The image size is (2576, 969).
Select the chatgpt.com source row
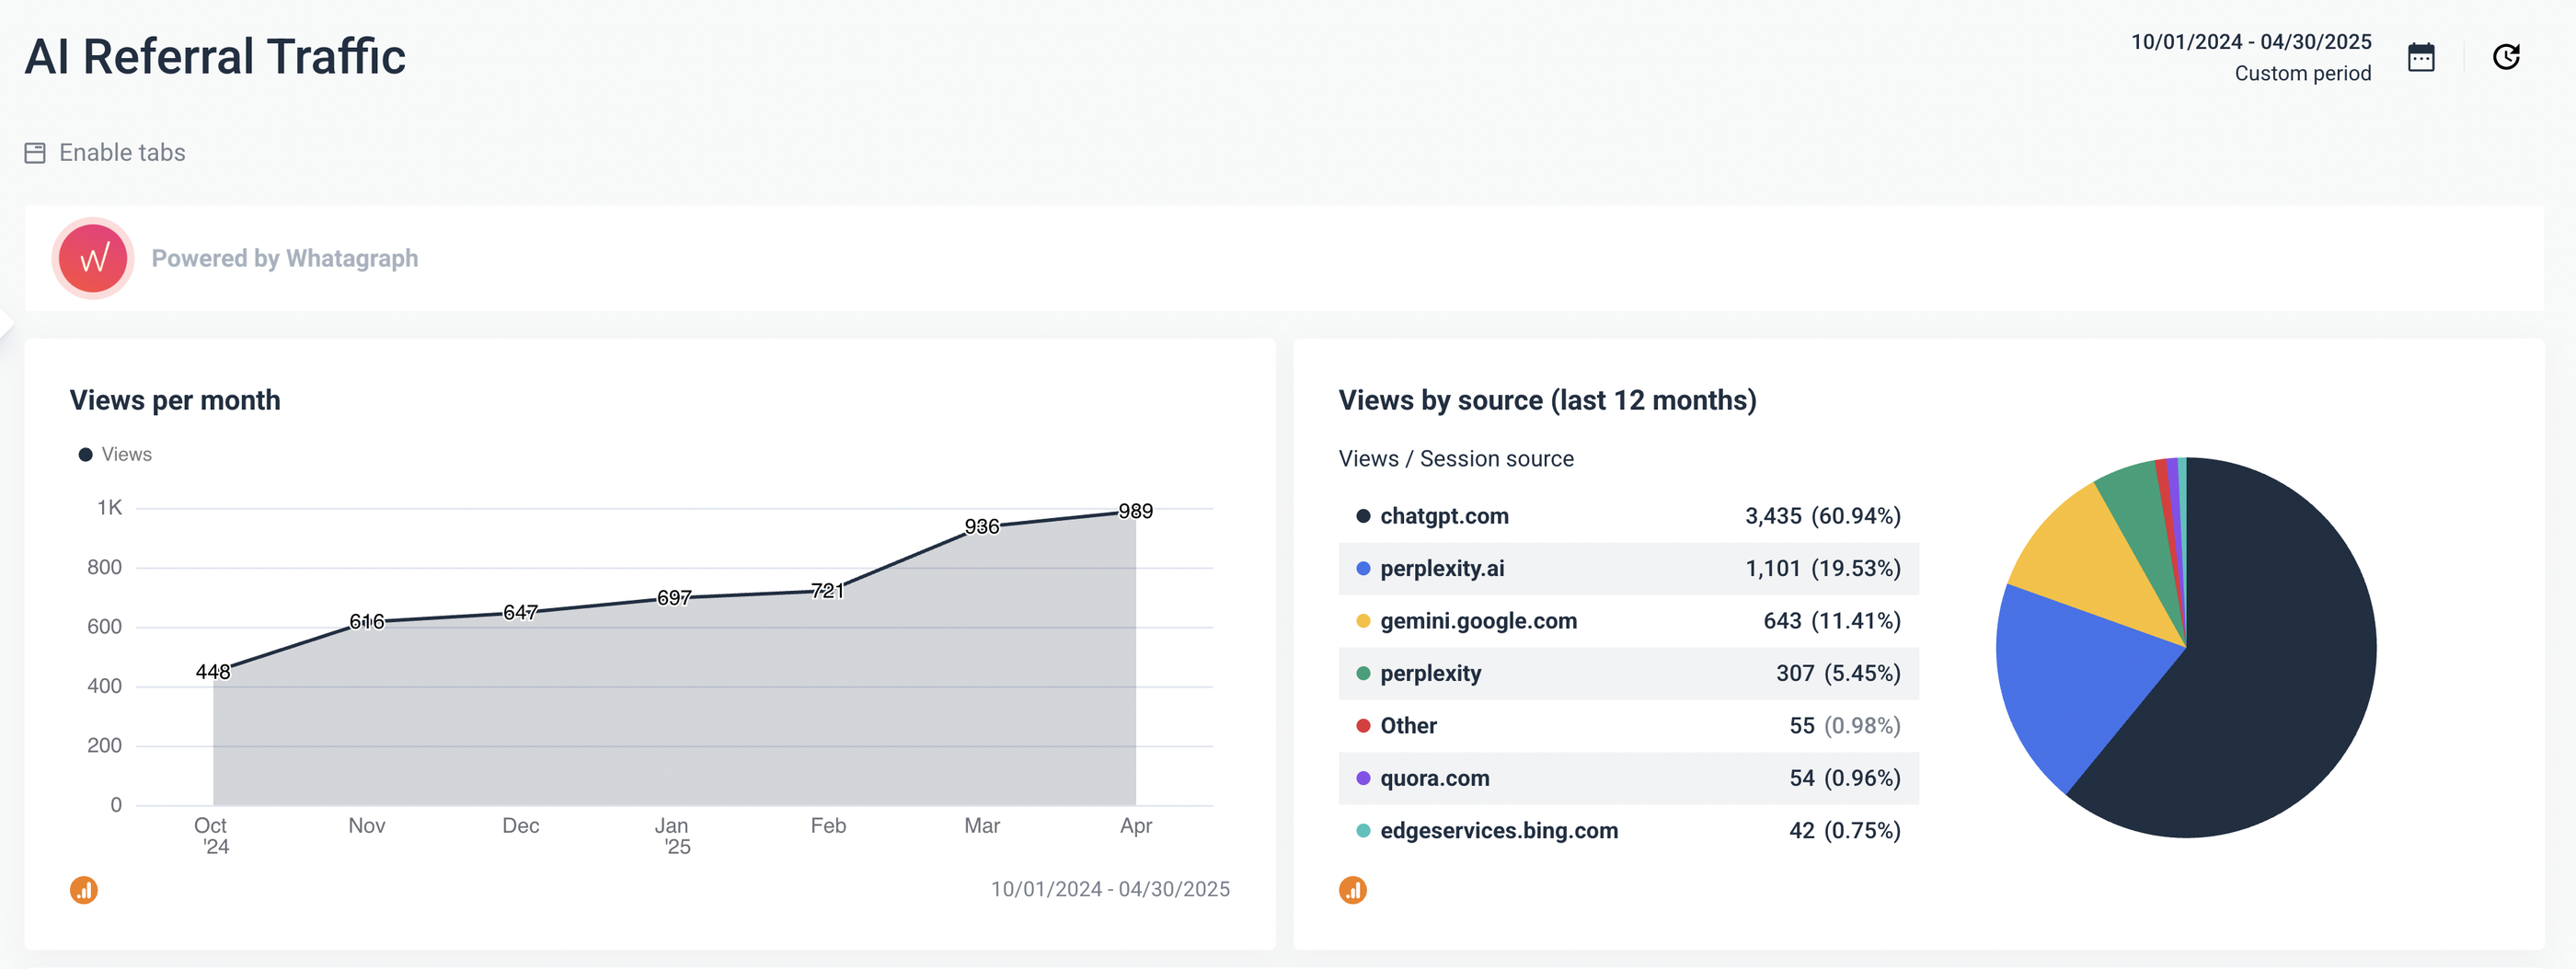[1629, 516]
